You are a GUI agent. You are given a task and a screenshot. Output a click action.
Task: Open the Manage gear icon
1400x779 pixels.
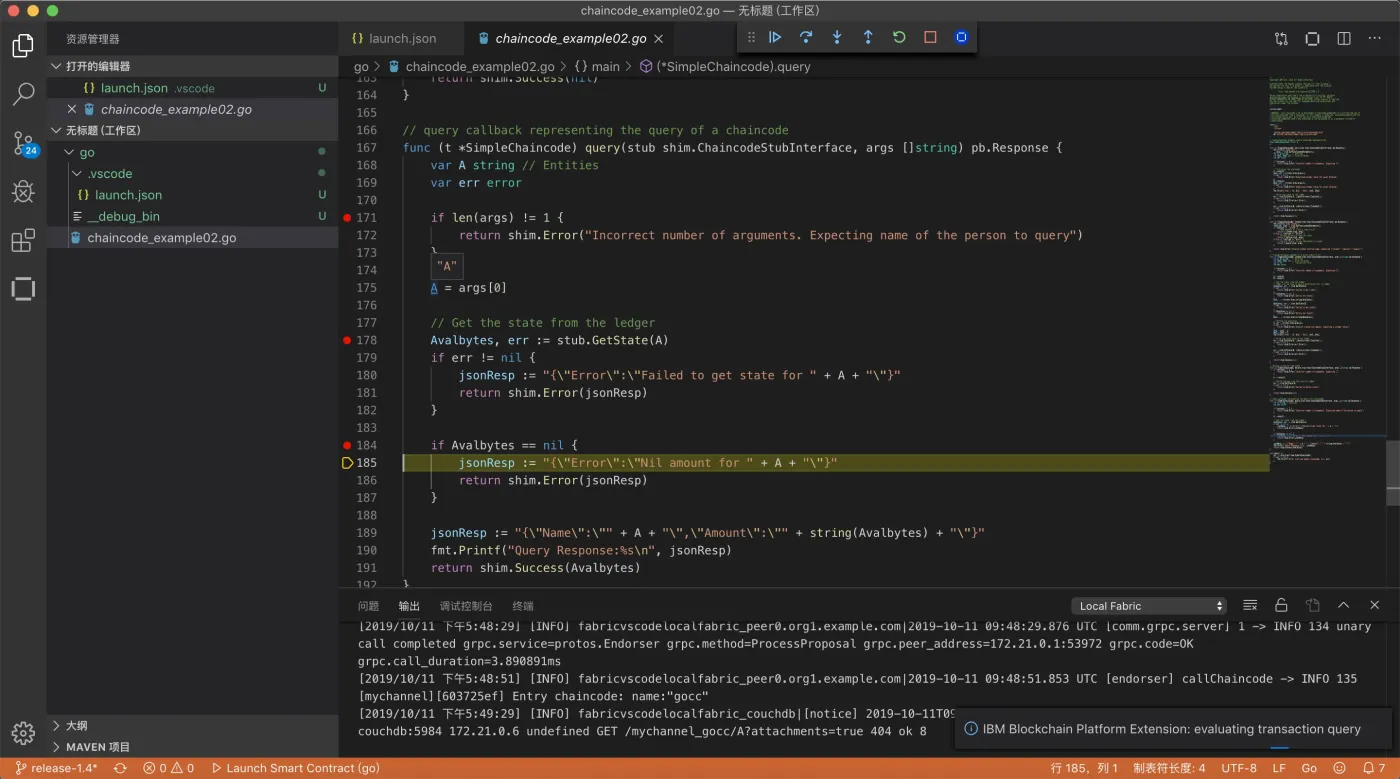(x=23, y=732)
